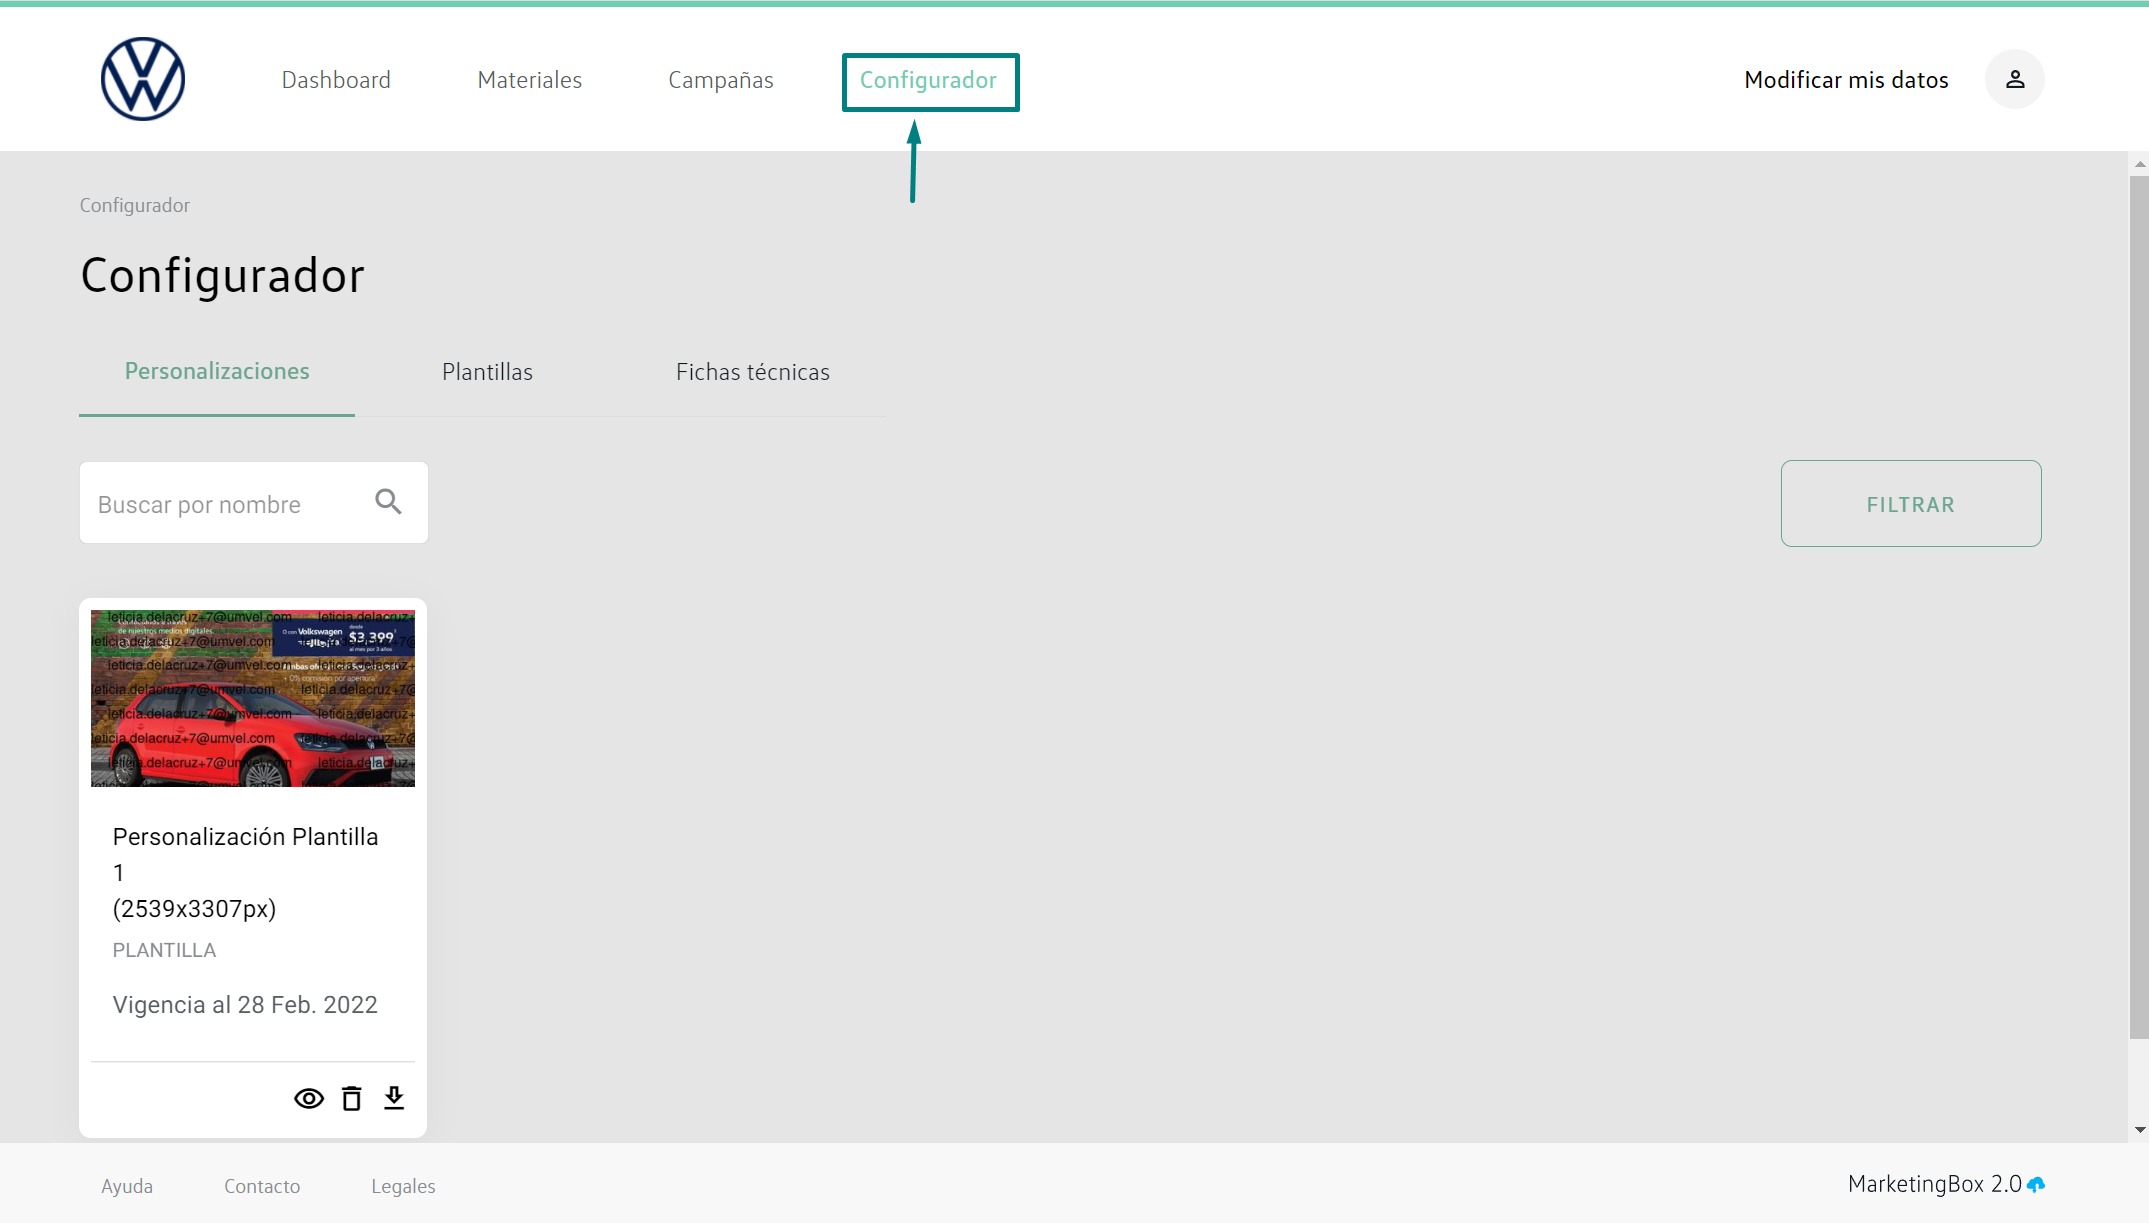Click the Volkswagen logo
The image size is (2149, 1223).
click(143, 79)
